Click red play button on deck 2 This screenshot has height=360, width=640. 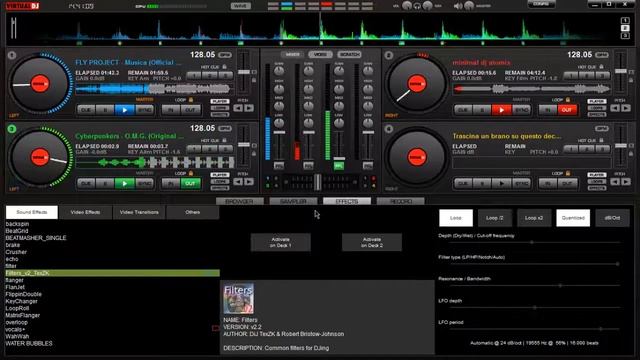502,110
